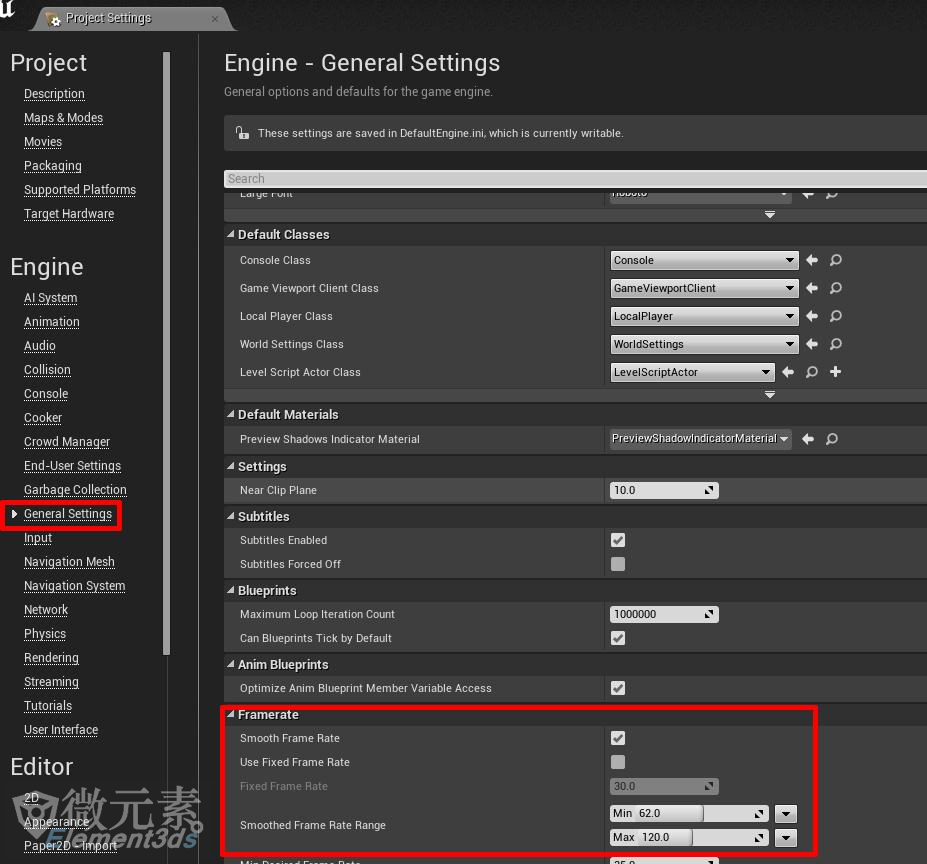This screenshot has width=927, height=864.
Task: Open Supported Platforms settings
Action: (x=80, y=190)
